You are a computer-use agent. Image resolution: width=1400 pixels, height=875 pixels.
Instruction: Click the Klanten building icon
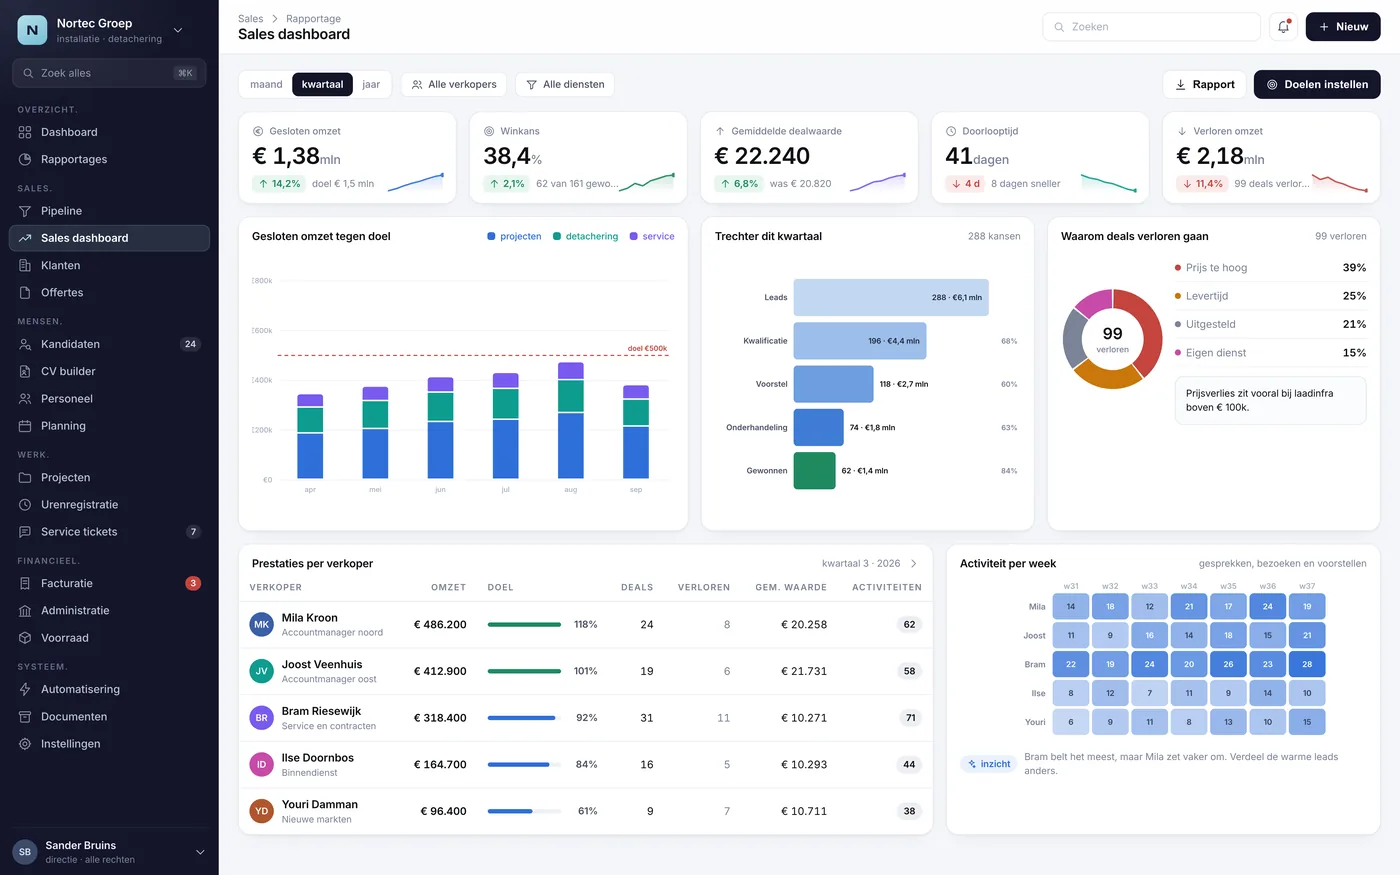click(x=25, y=265)
